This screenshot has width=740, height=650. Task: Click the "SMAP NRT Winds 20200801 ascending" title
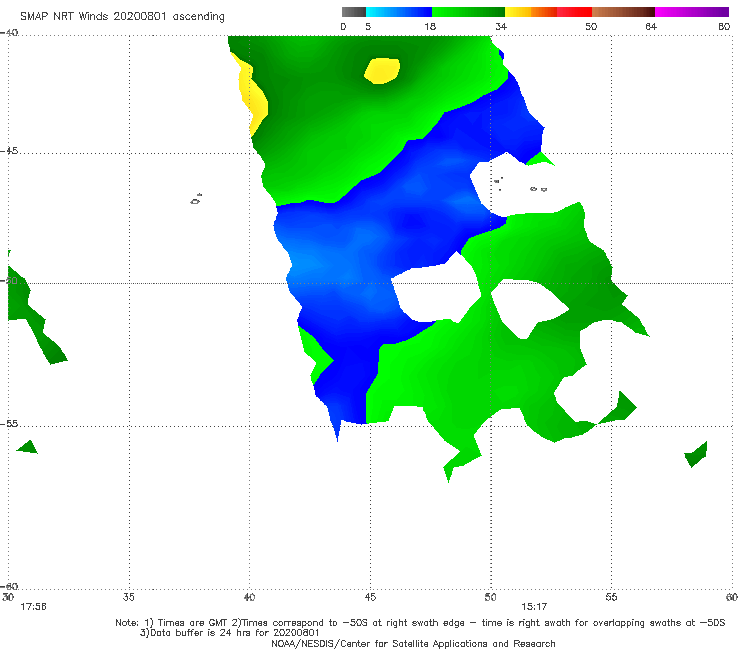tap(122, 16)
